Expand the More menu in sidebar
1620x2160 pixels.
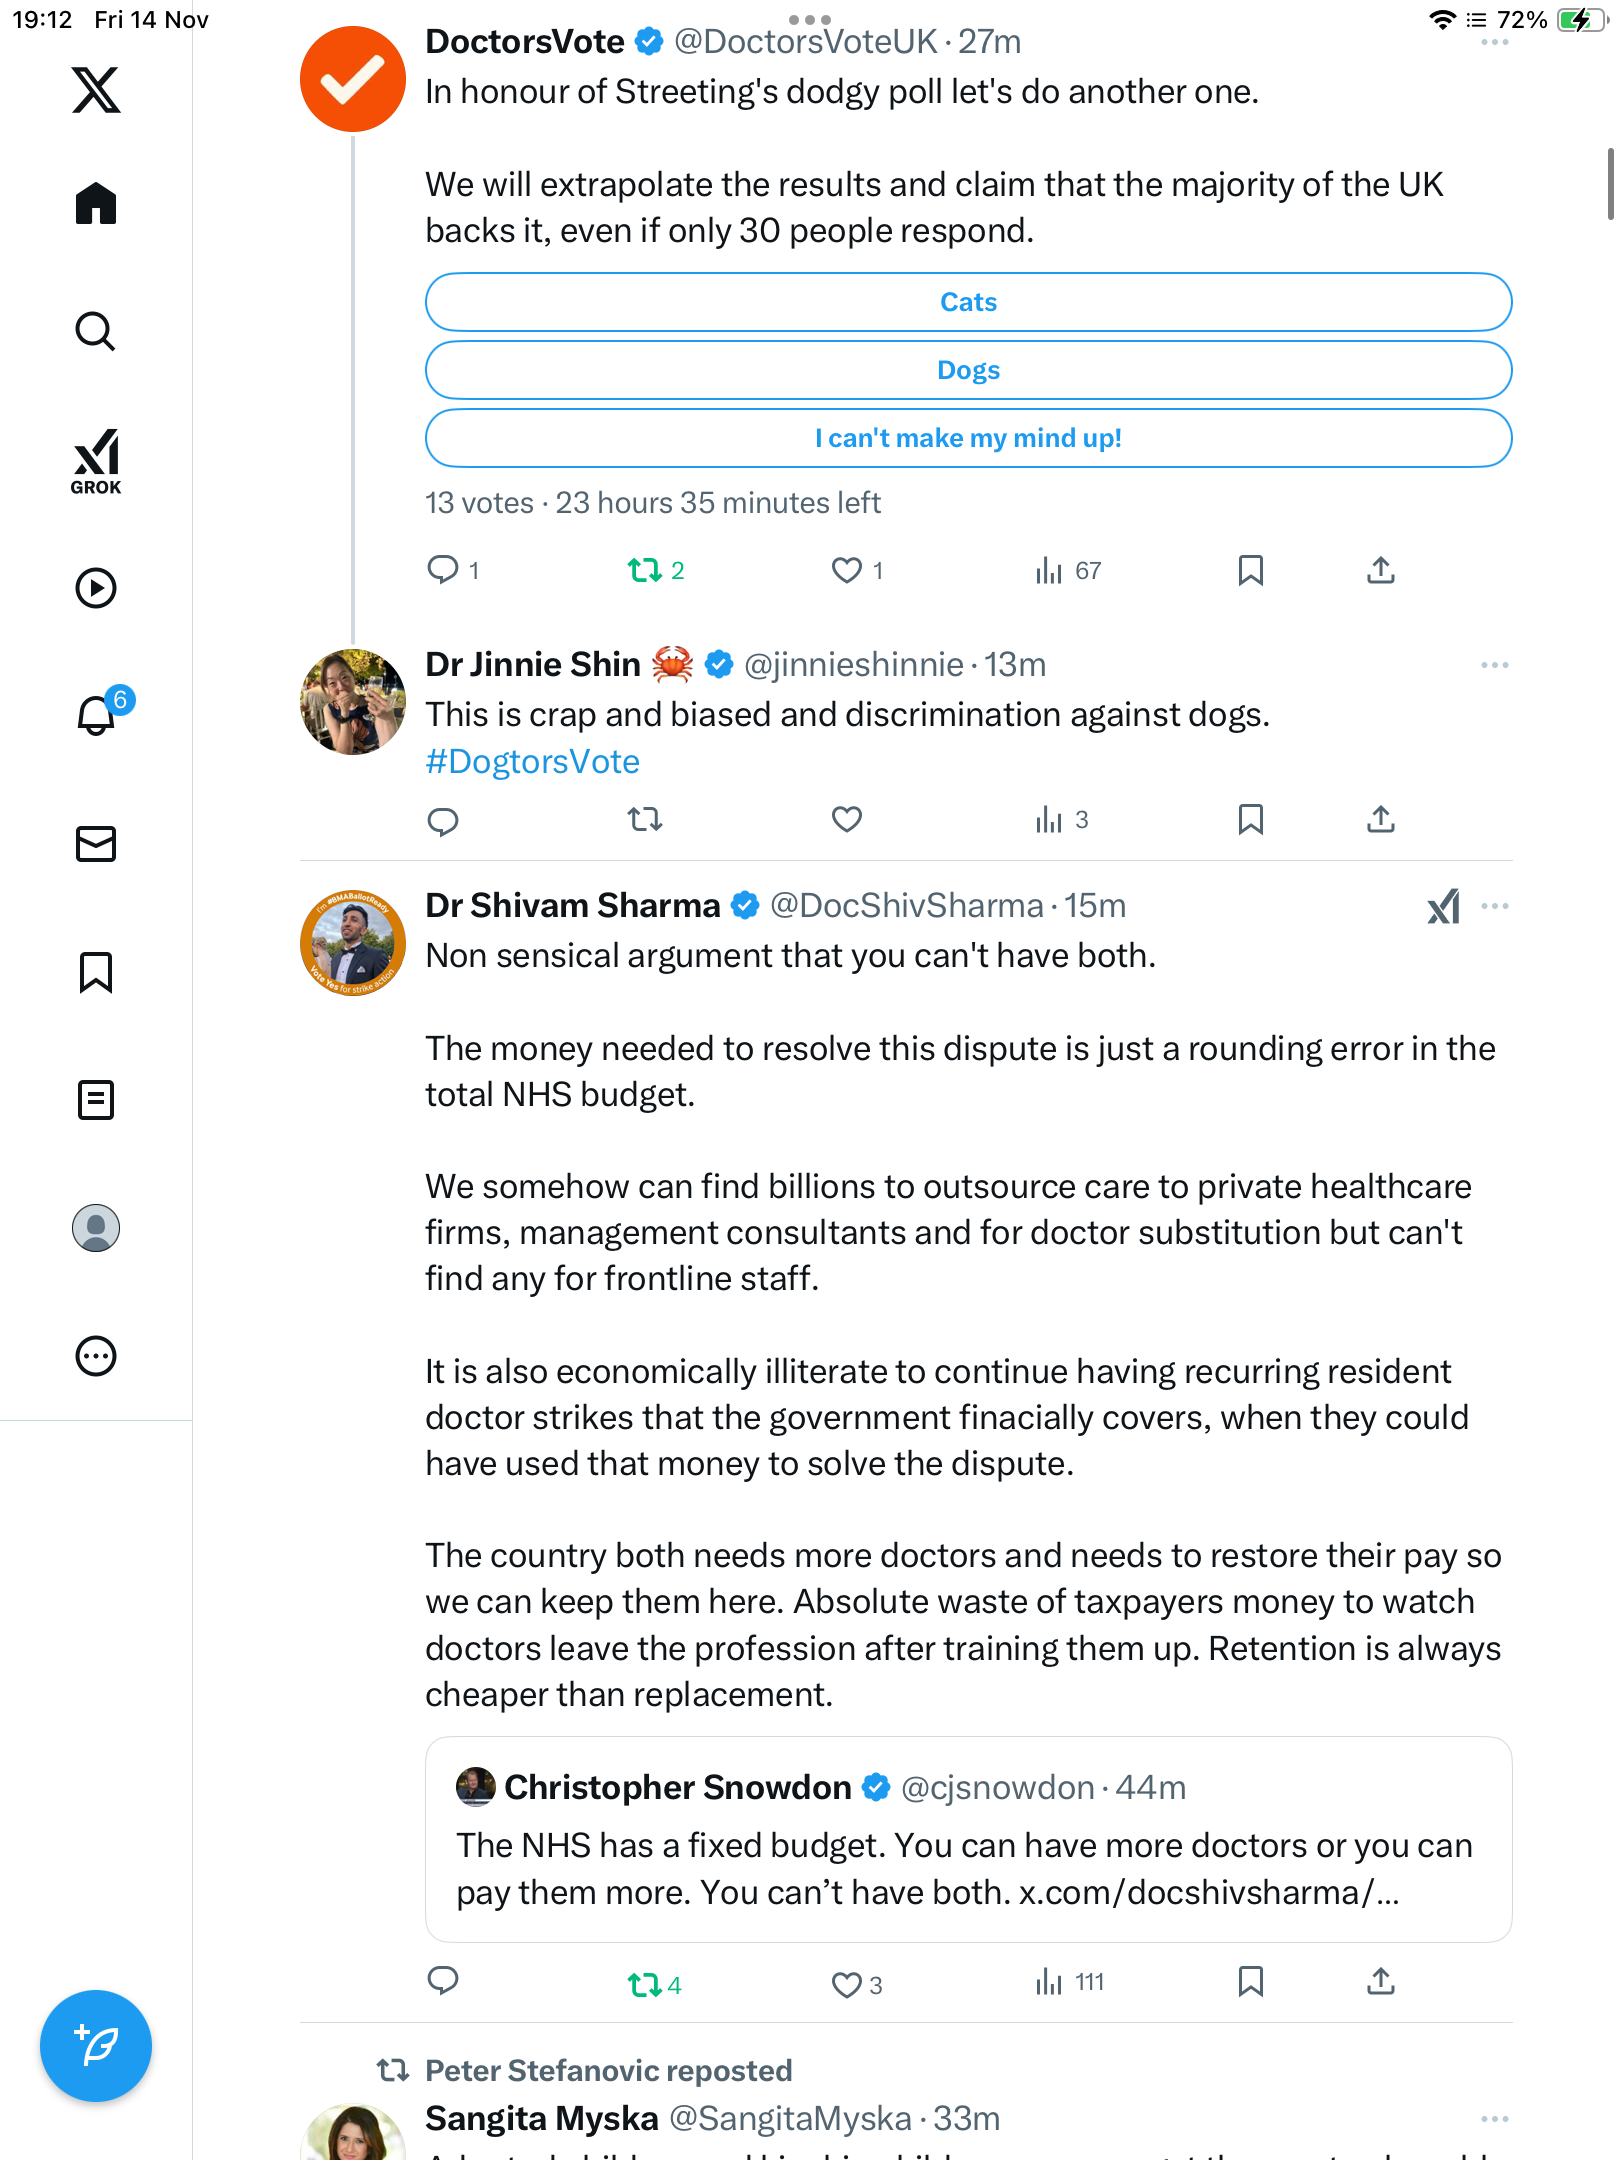[96, 1356]
